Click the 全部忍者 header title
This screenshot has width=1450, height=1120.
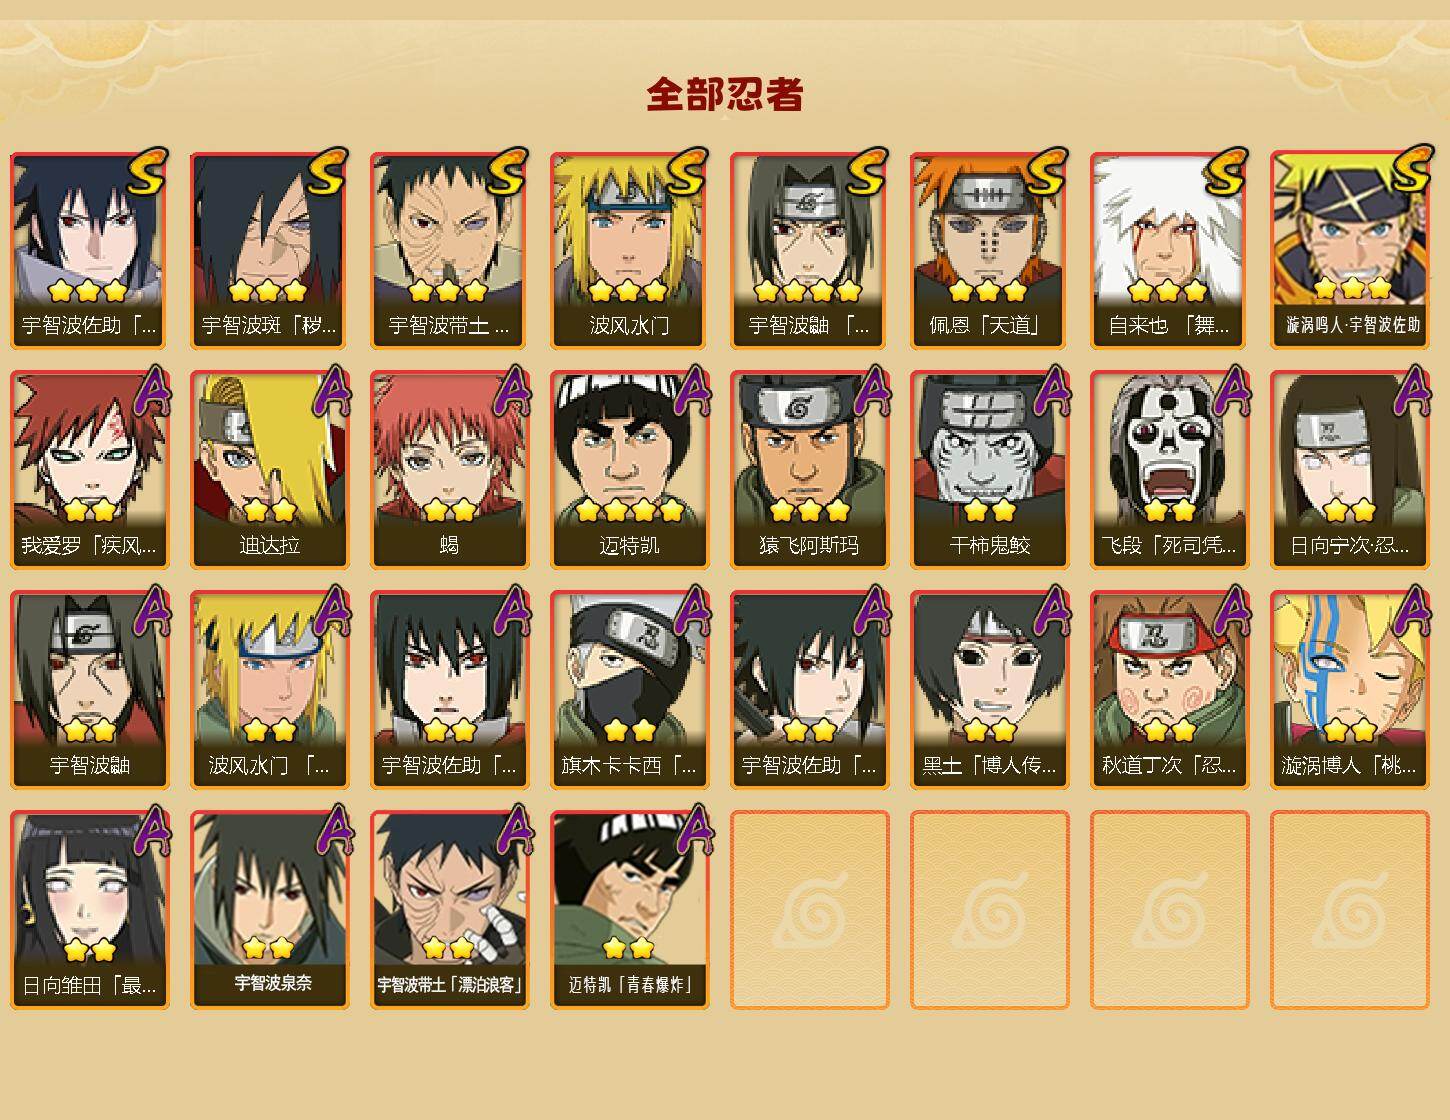point(725,95)
